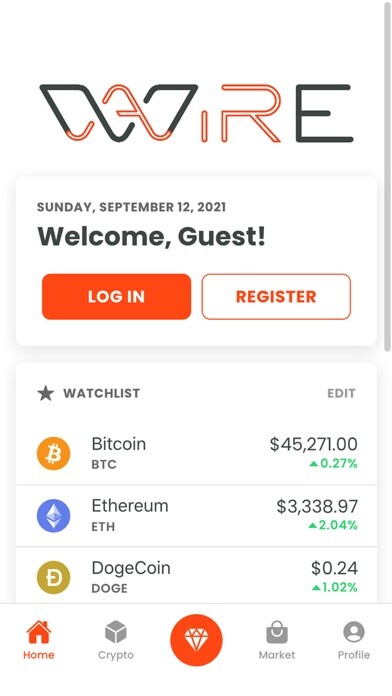392x696 pixels.
Task: Click the LOG IN button
Action: (x=116, y=297)
